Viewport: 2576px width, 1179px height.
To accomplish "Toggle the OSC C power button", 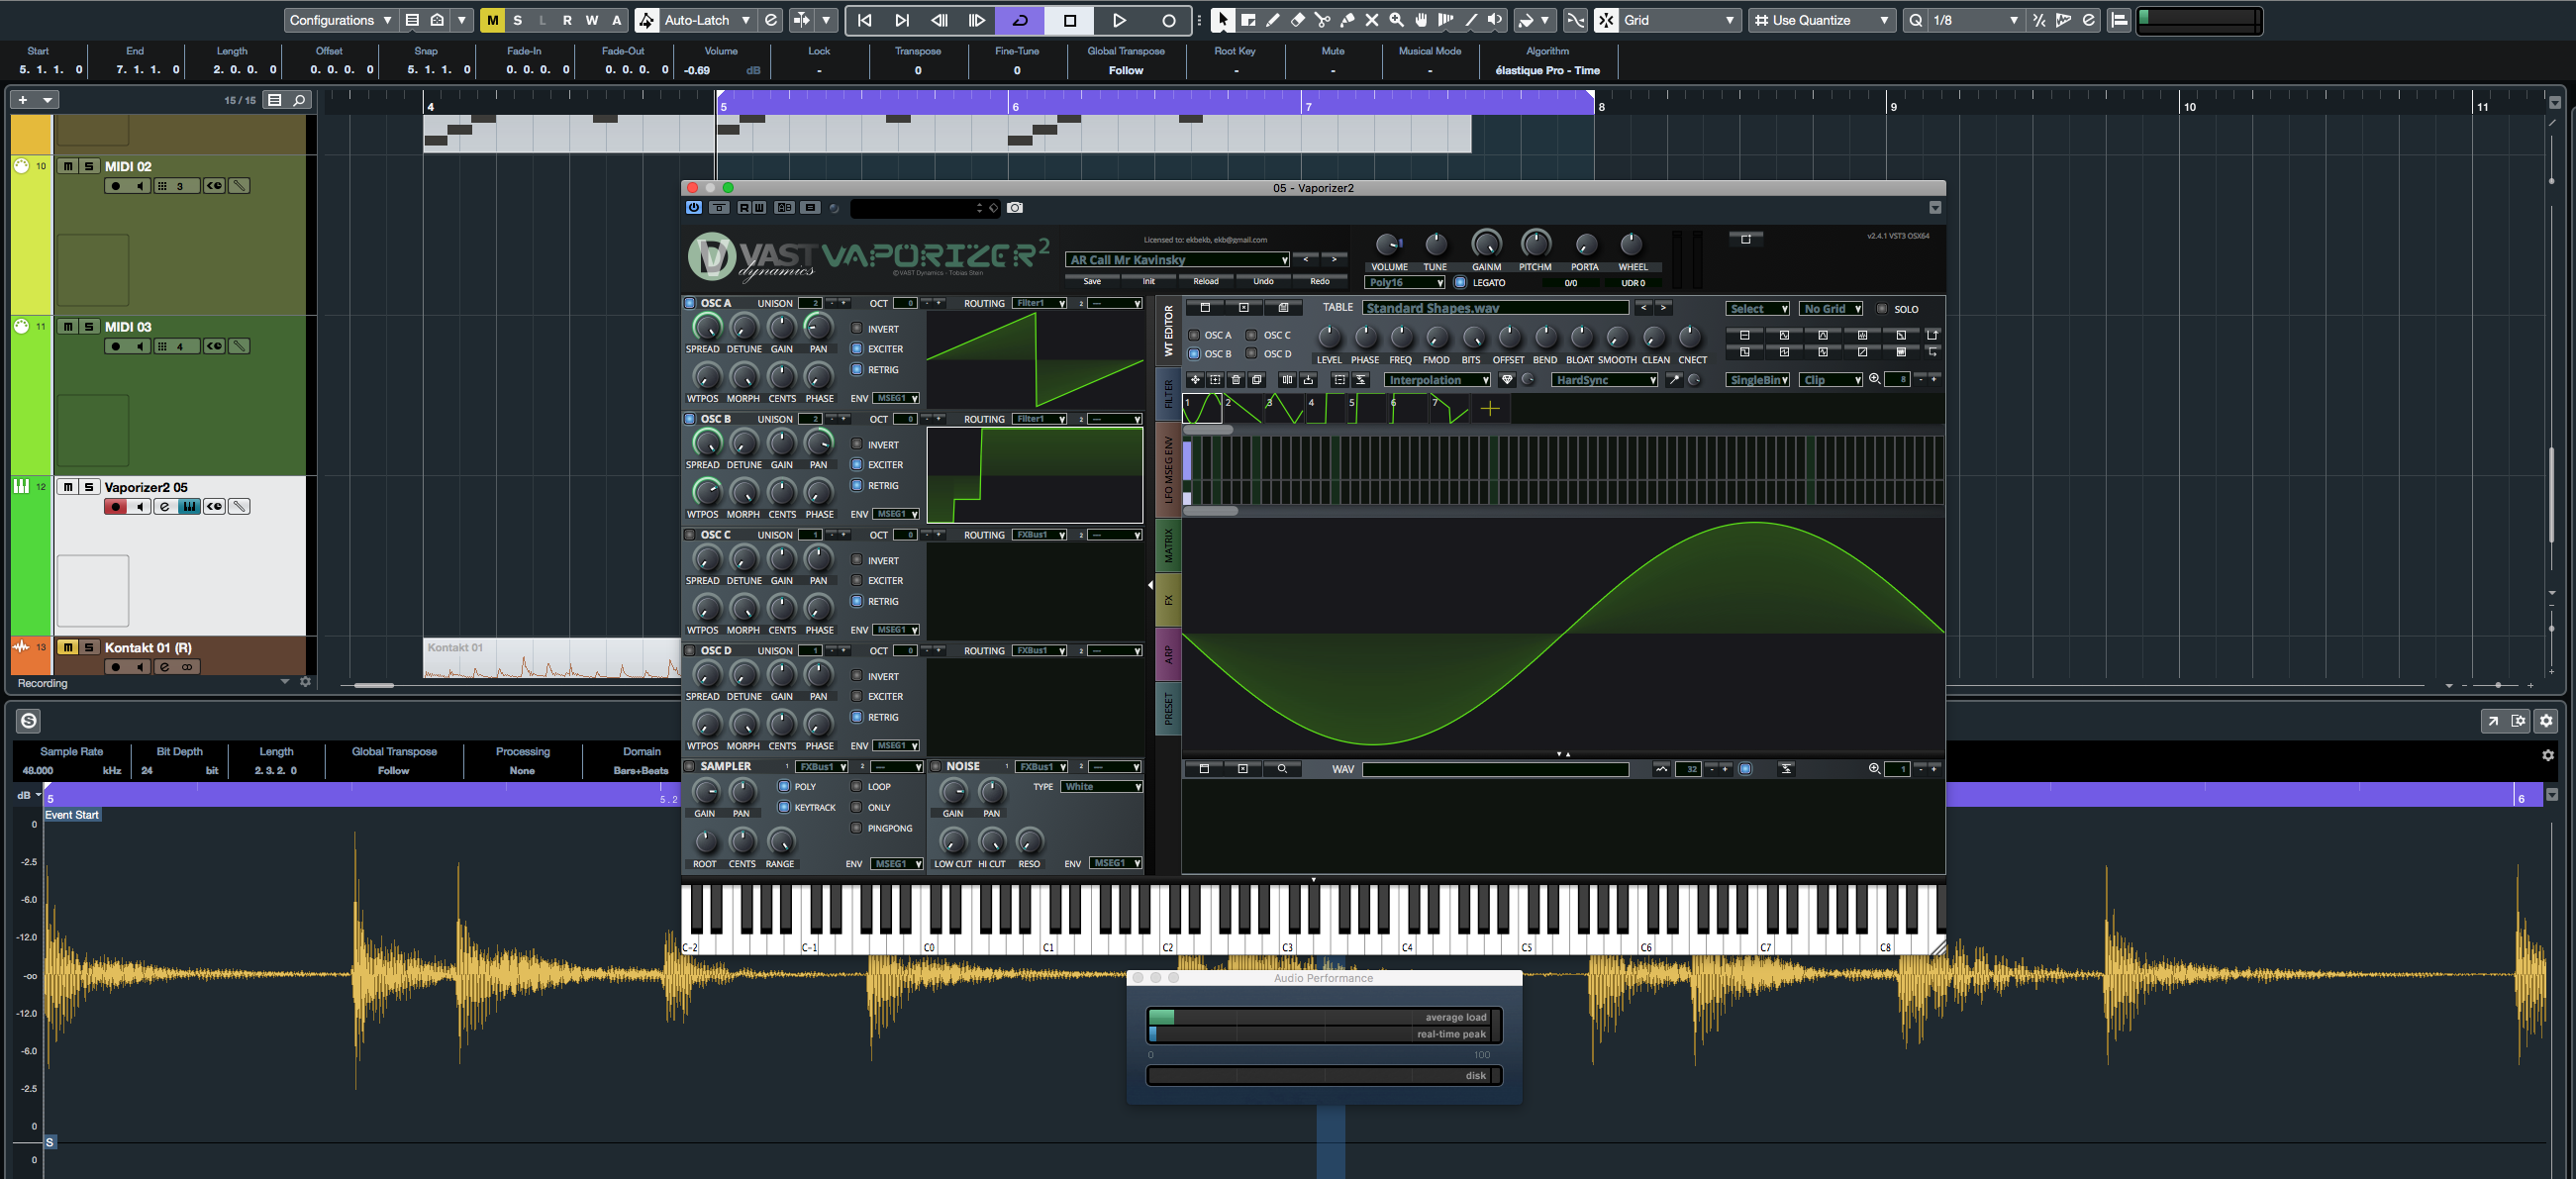I will [x=690, y=535].
